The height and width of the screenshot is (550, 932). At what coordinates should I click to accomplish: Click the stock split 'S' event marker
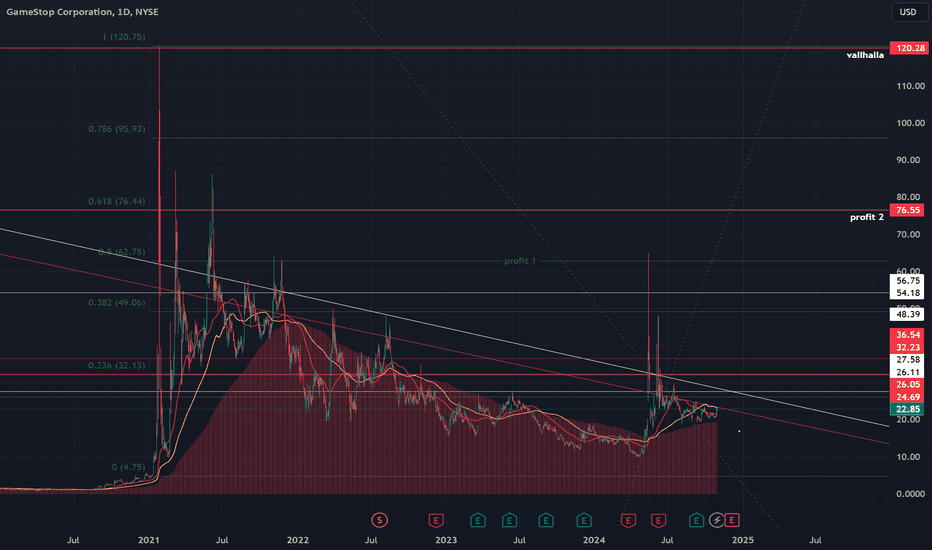pos(379,520)
